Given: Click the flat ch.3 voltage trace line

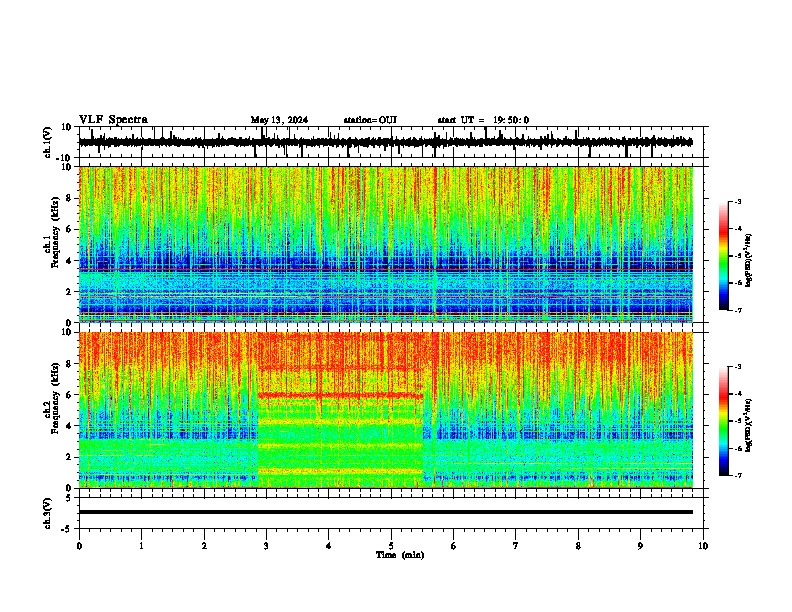Looking at the screenshot, I should (x=385, y=512).
